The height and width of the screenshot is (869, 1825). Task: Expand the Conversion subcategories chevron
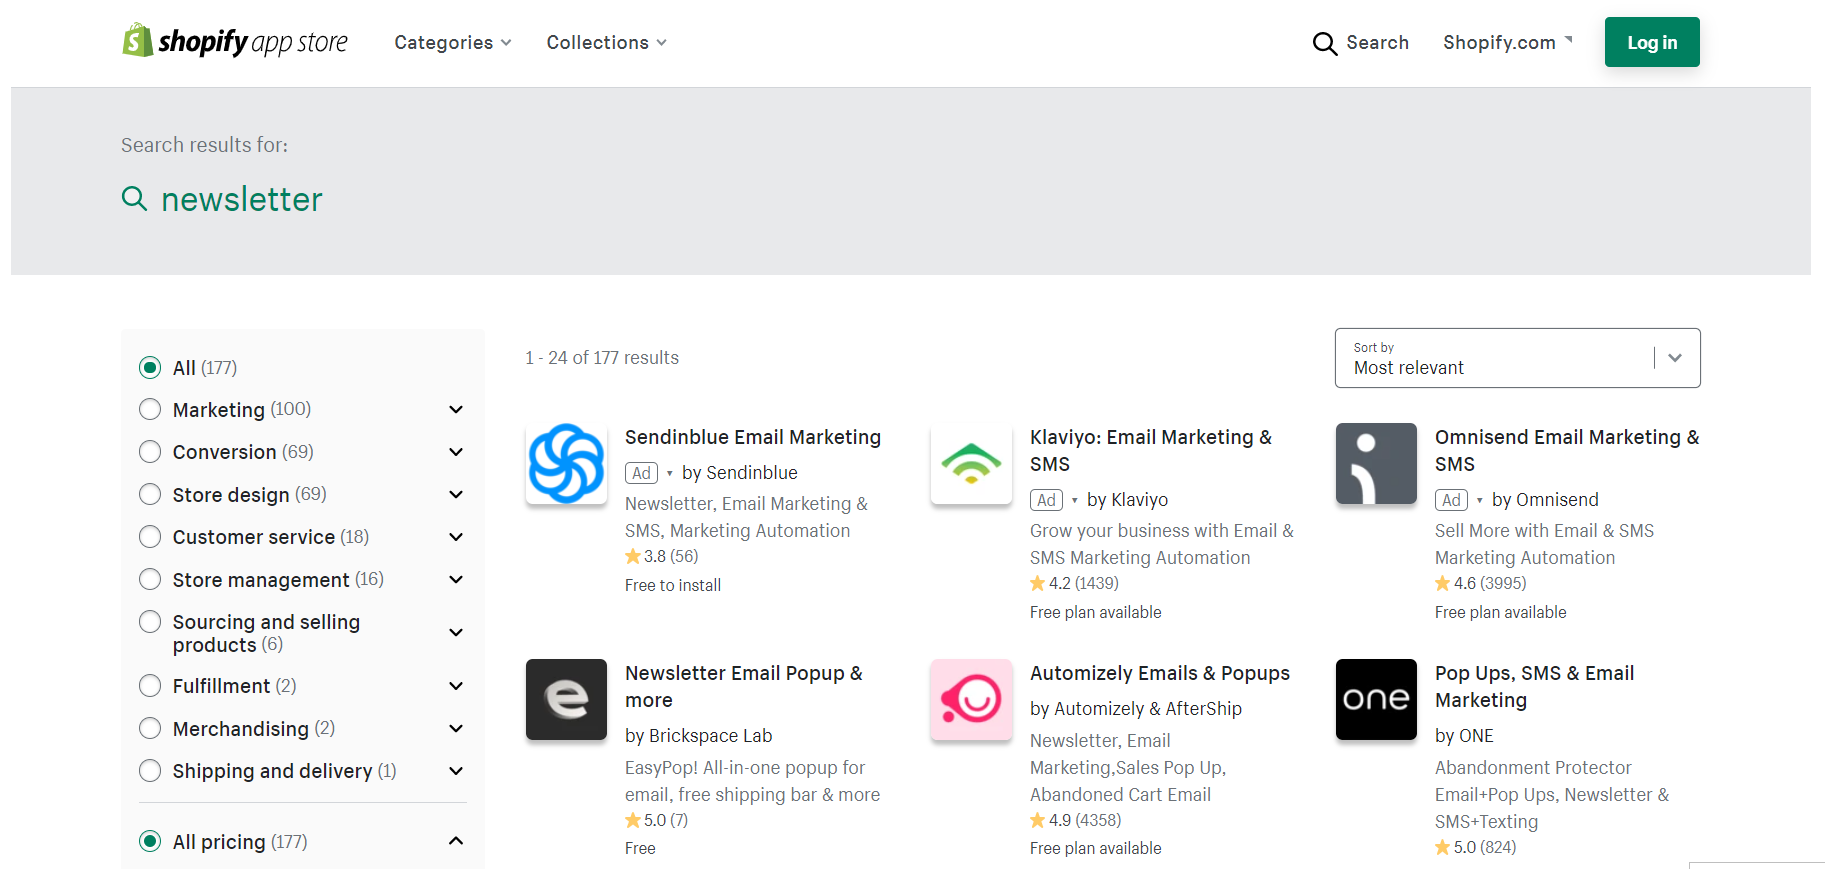(x=456, y=452)
